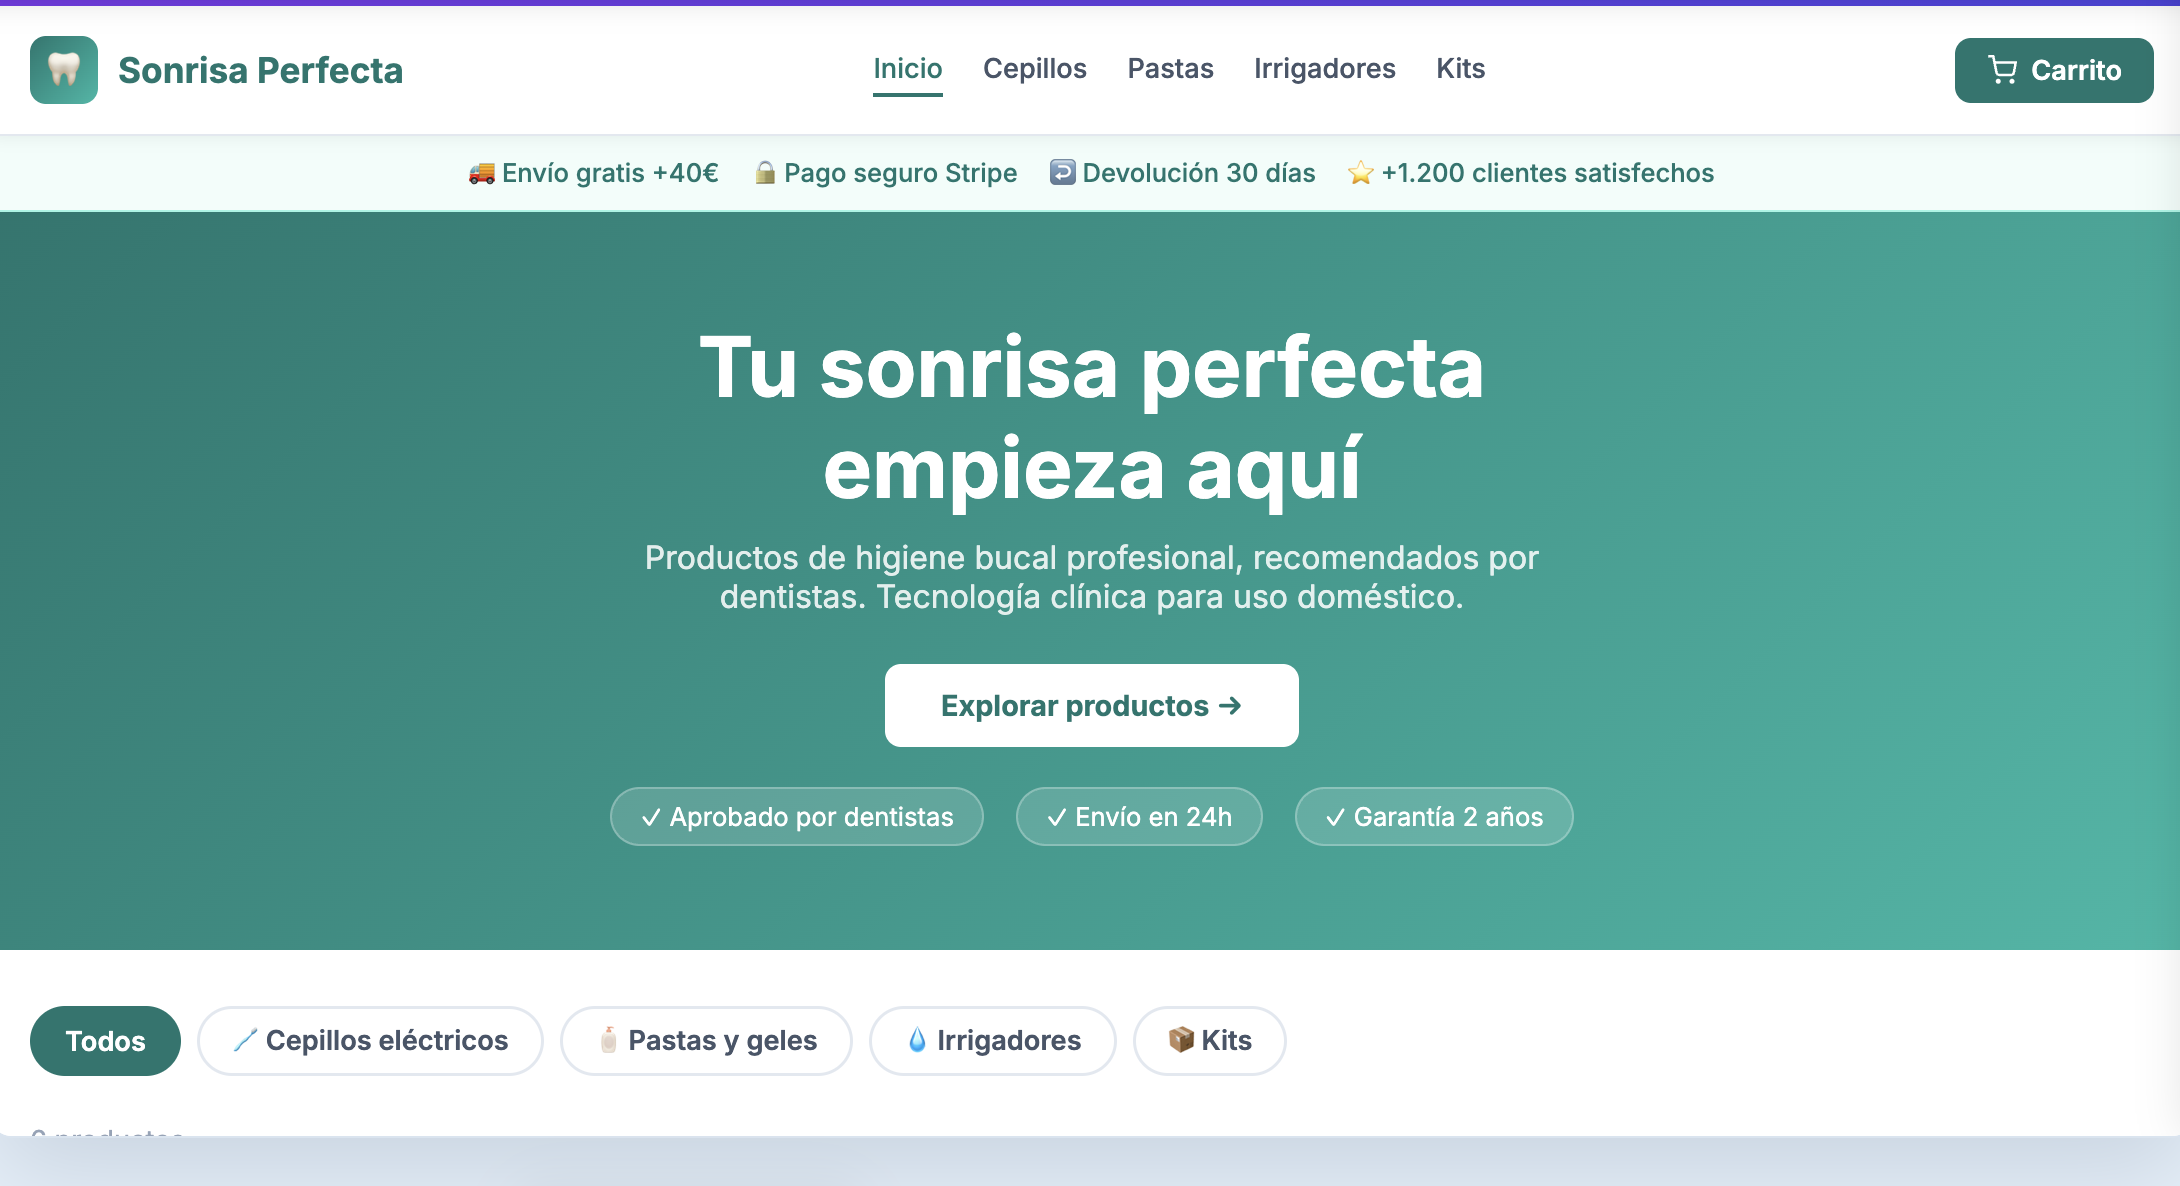2180x1186 pixels.
Task: Click the water drop Irrigadores icon
Action: [x=917, y=1040]
